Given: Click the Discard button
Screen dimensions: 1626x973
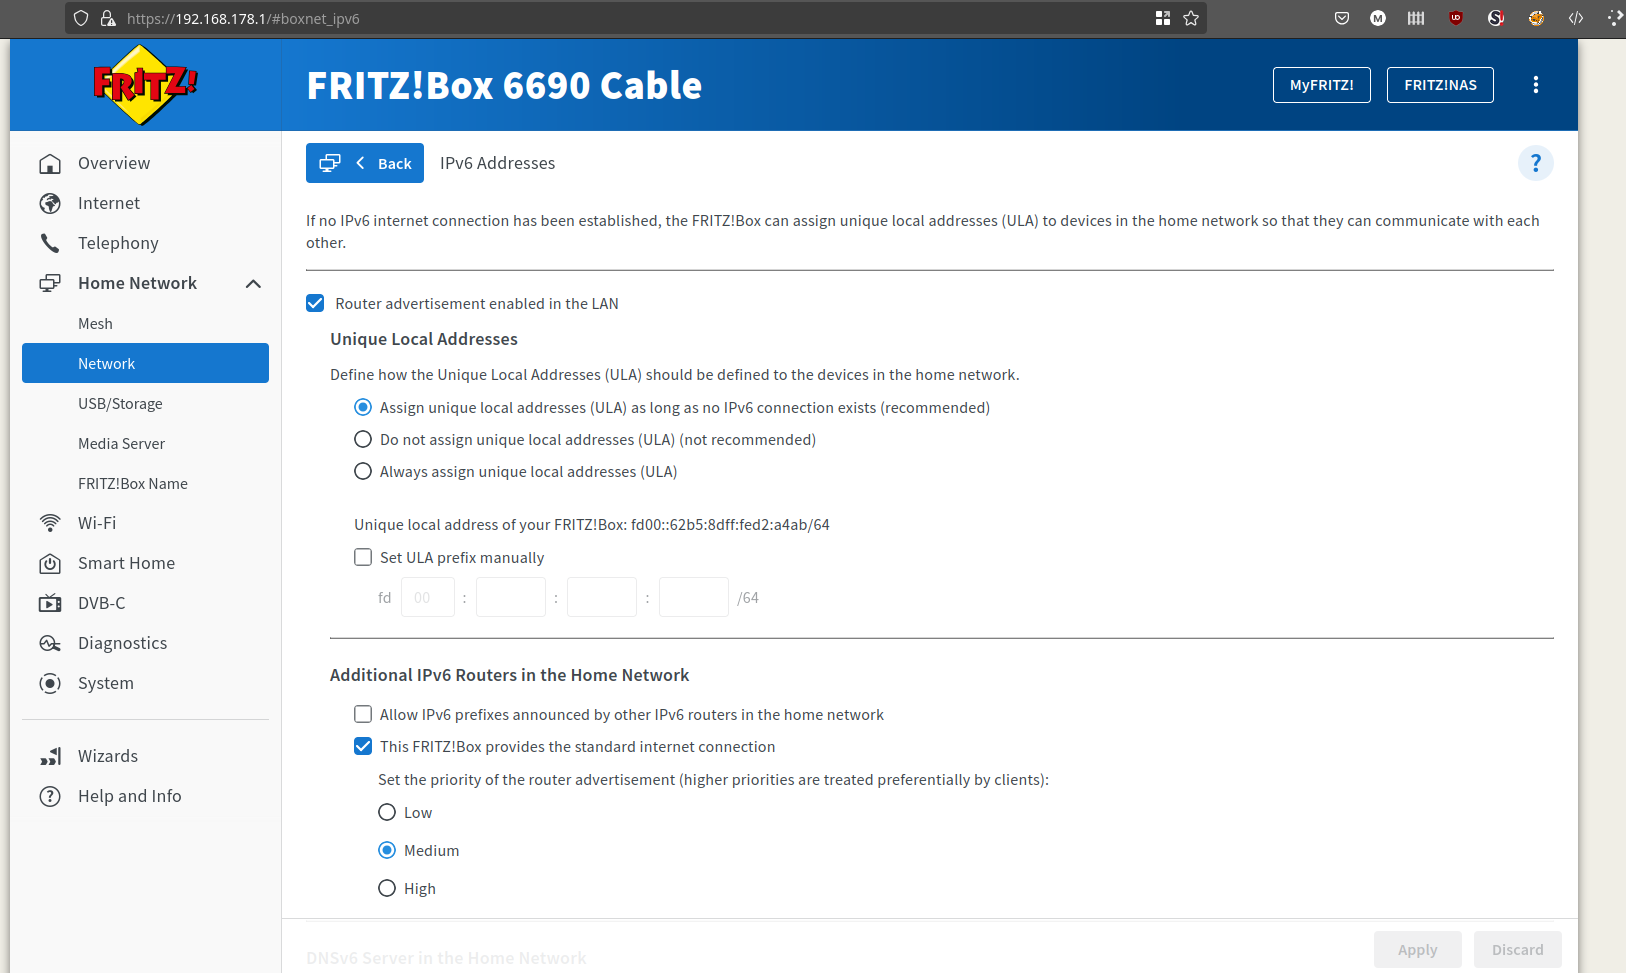Looking at the screenshot, I should (1518, 950).
